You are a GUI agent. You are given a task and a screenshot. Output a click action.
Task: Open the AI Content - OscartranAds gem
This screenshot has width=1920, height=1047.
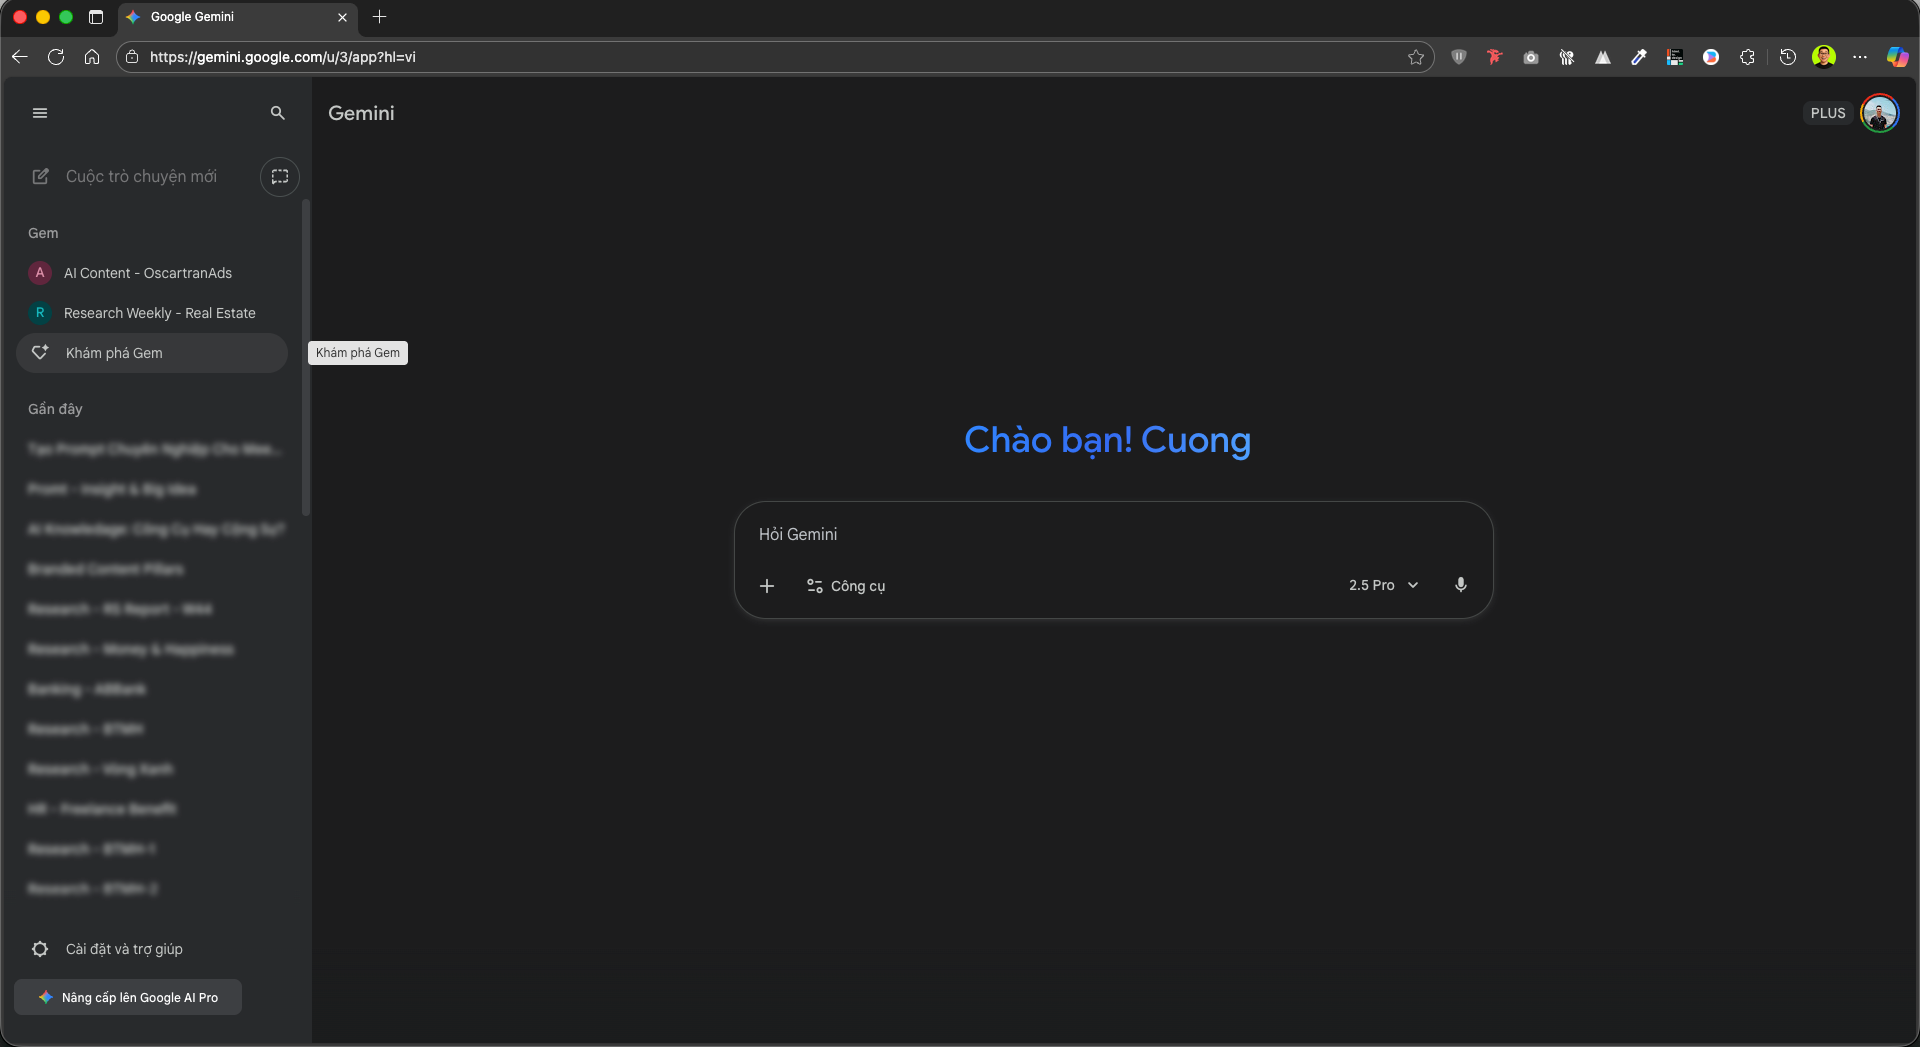(x=148, y=273)
